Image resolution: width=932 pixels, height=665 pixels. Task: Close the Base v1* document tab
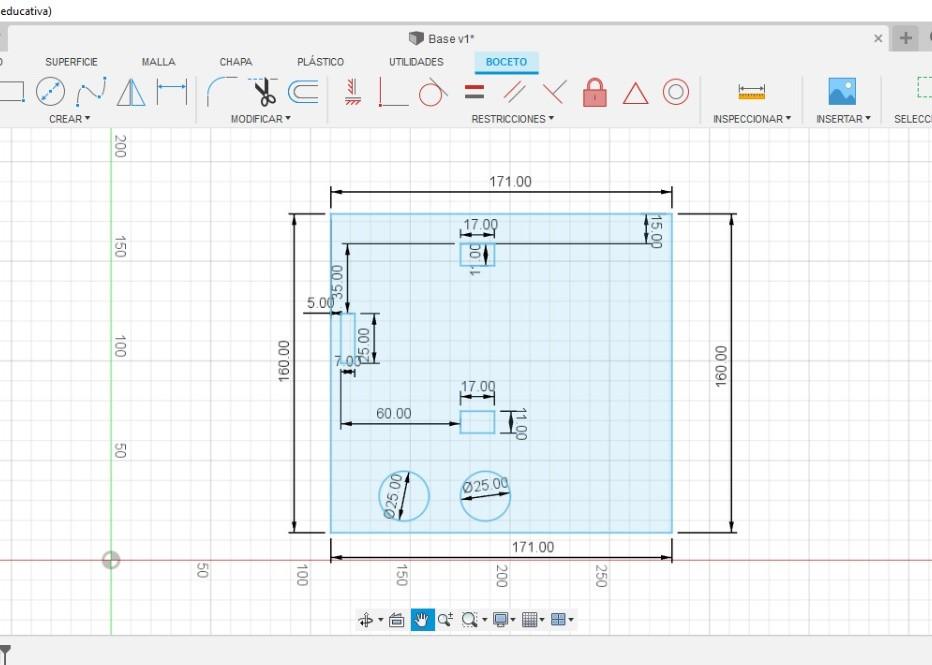(878, 39)
